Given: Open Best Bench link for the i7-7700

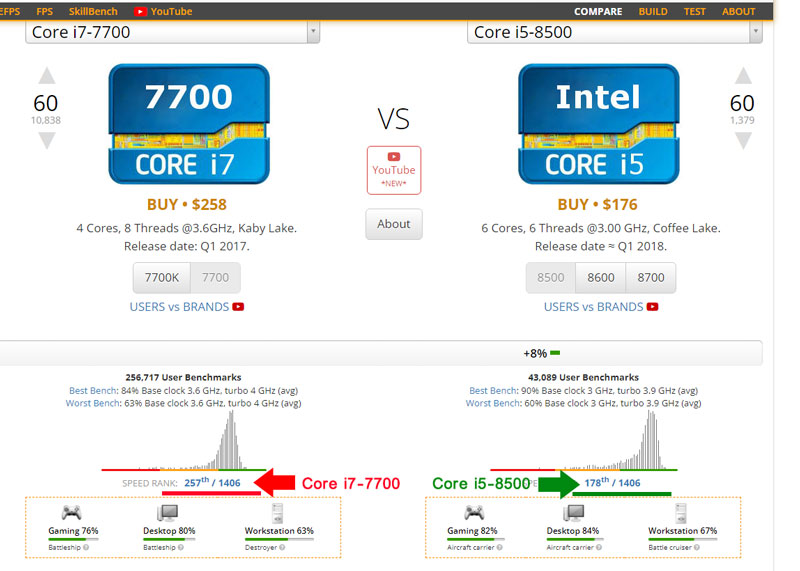Looking at the screenshot, I should point(93,390).
